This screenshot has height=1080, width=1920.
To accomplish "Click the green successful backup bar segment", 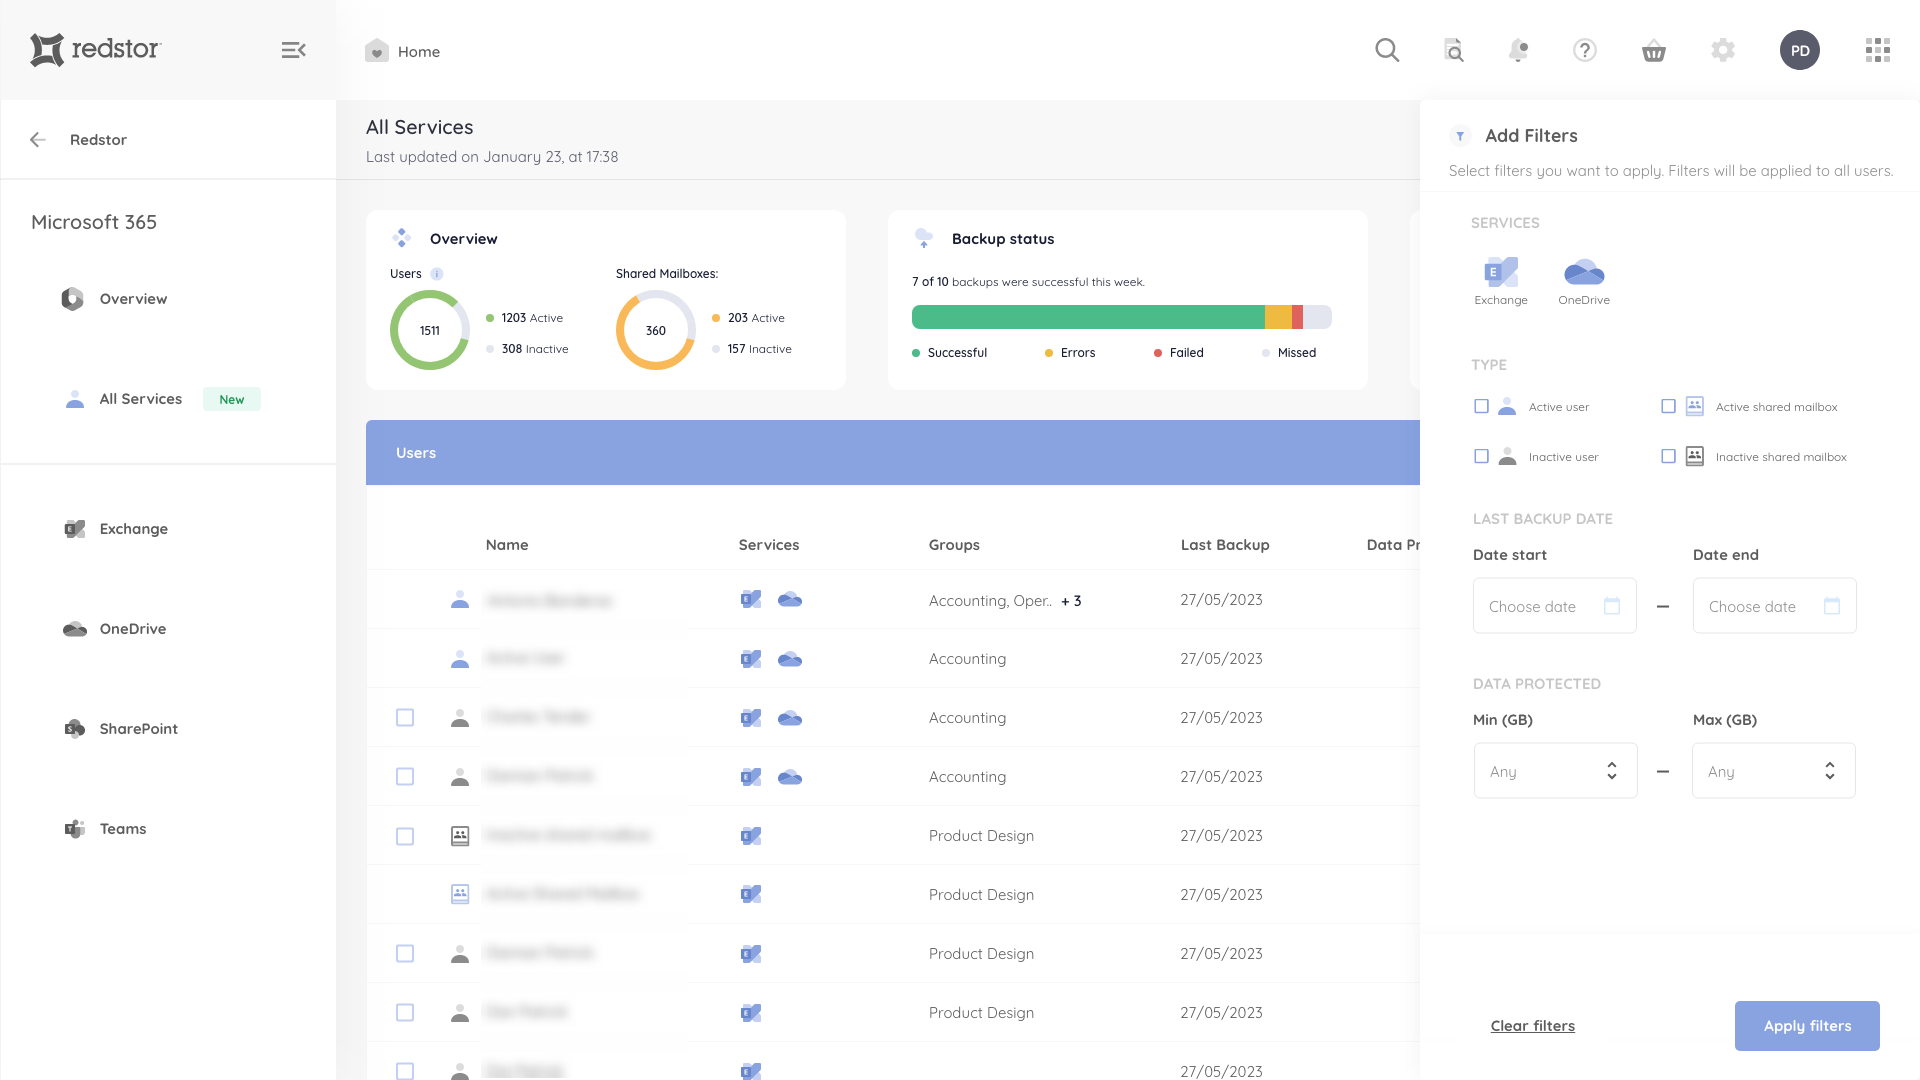I will 1088,317.
